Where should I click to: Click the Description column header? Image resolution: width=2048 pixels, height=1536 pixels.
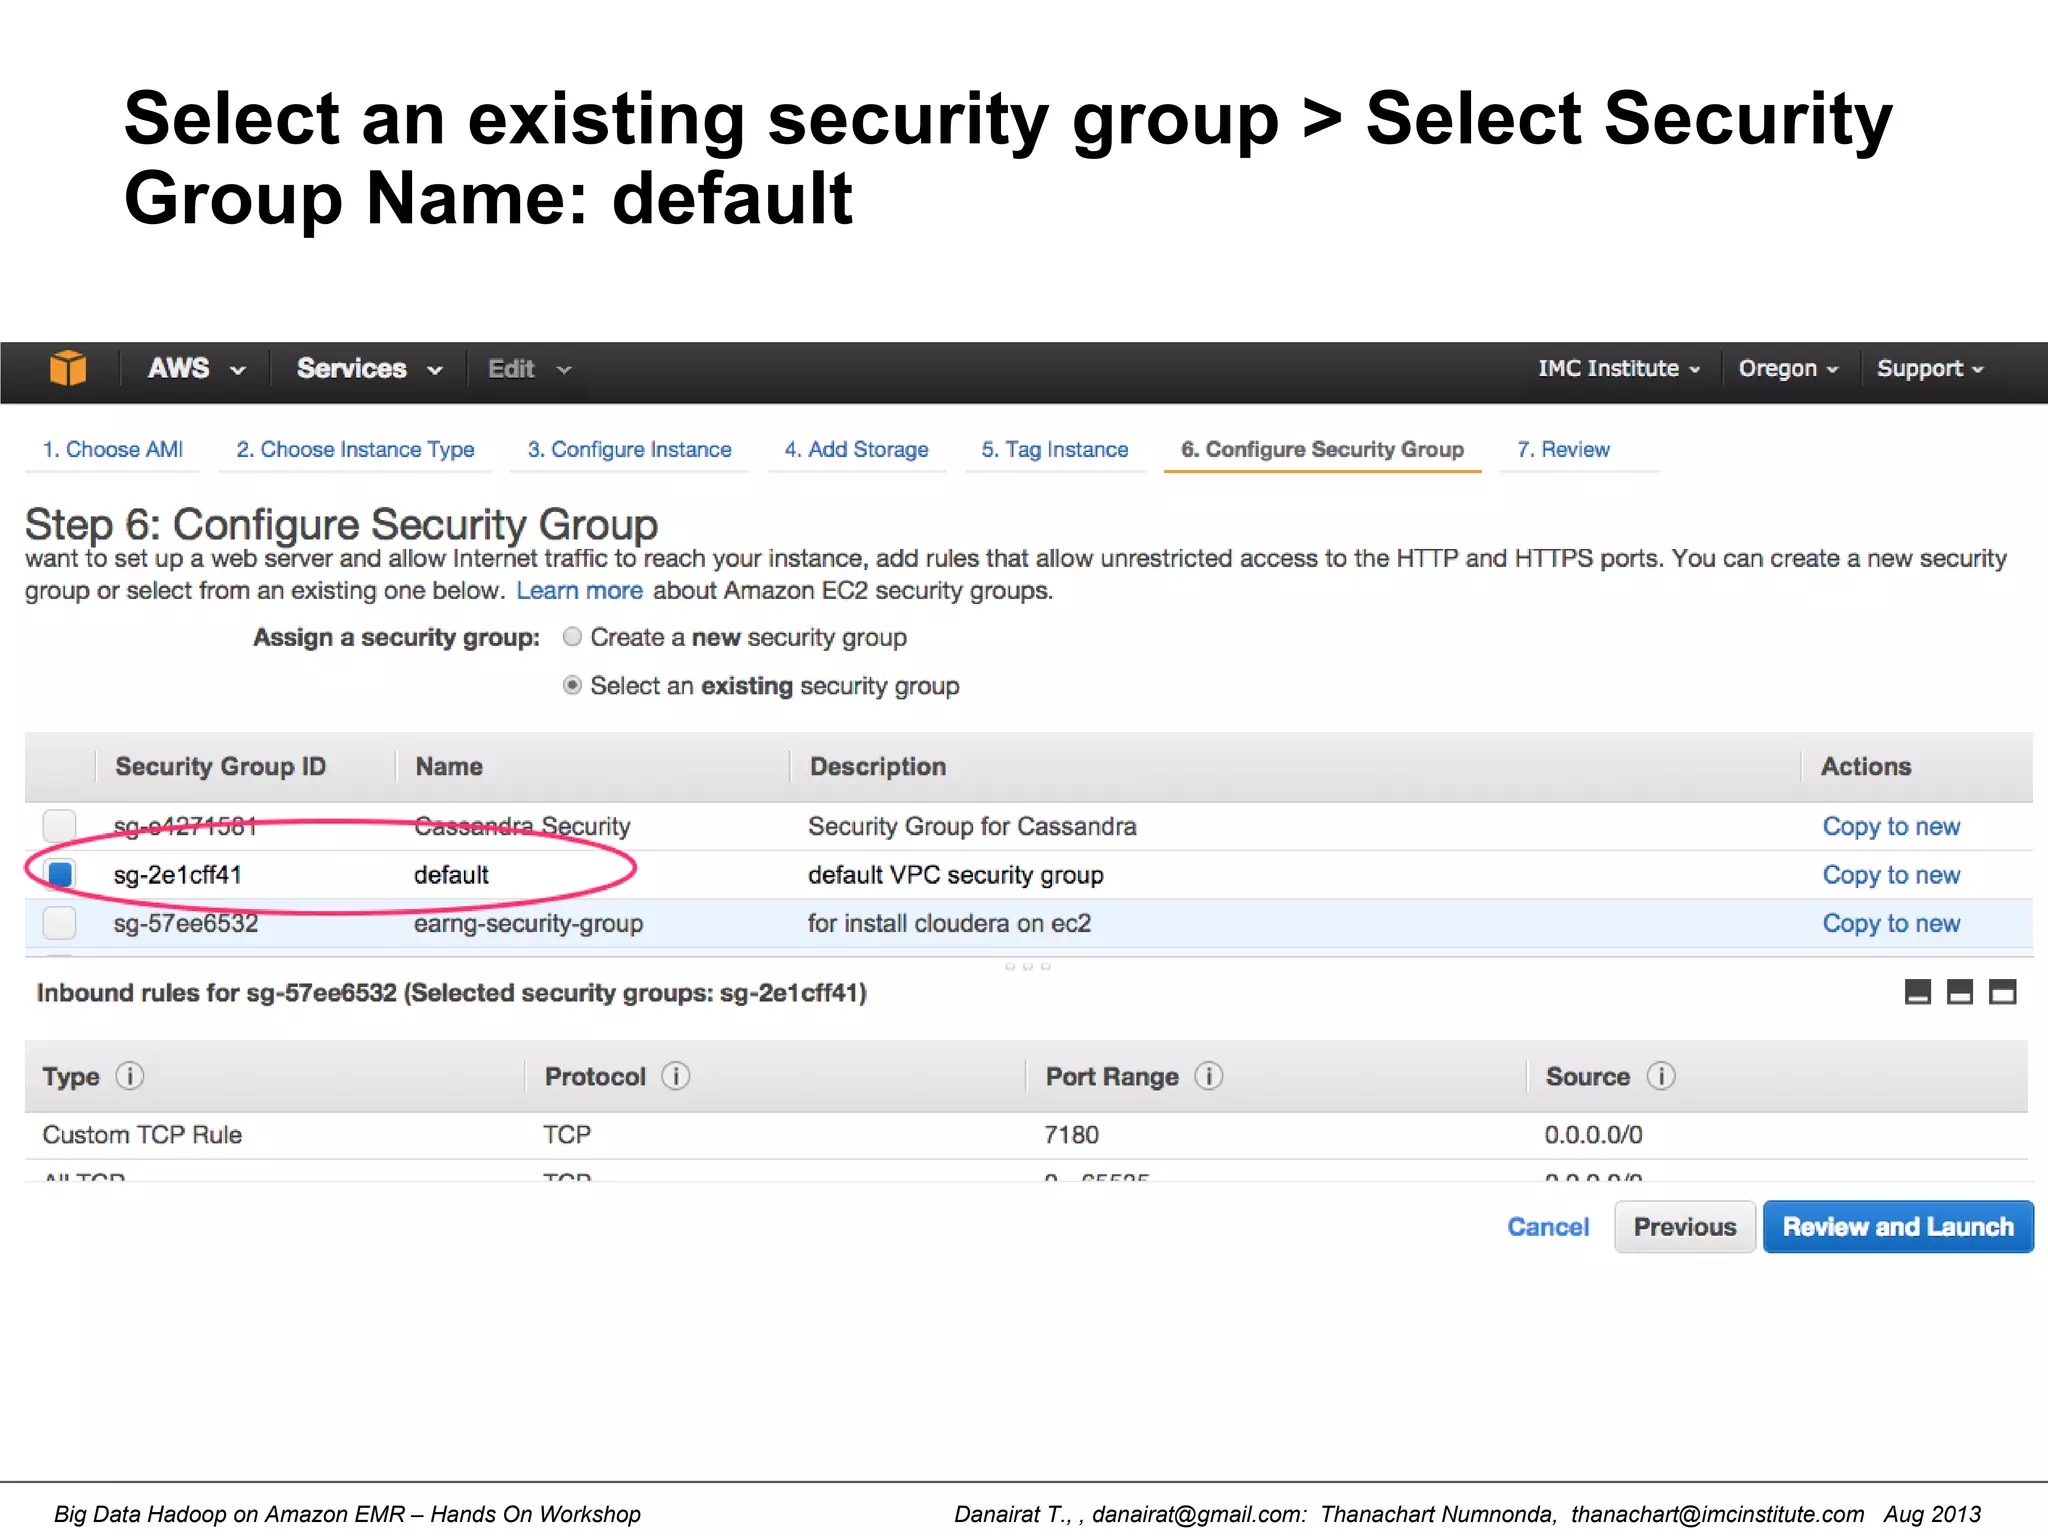coord(878,767)
